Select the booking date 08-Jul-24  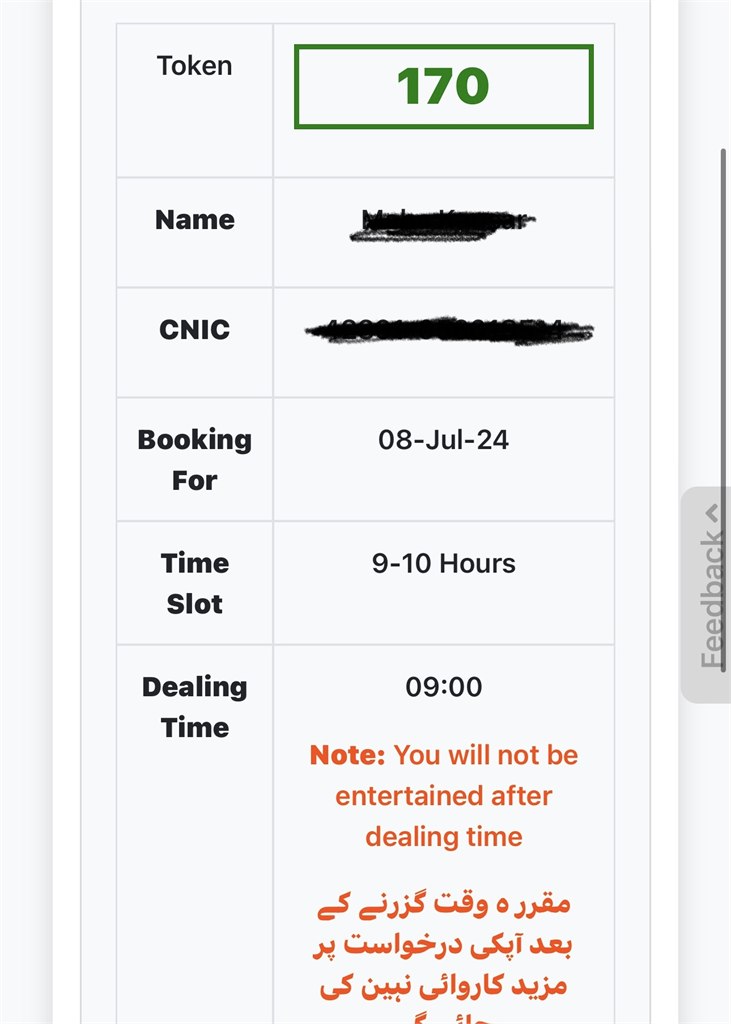(x=443, y=440)
